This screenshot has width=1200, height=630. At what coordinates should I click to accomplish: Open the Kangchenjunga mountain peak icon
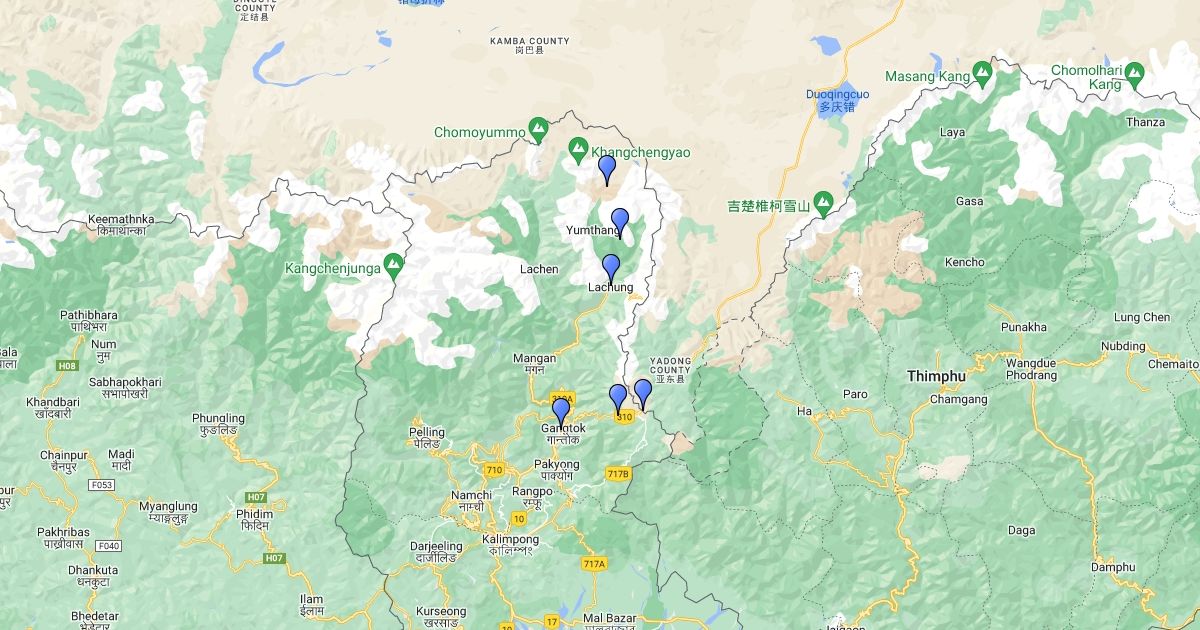[x=394, y=264]
